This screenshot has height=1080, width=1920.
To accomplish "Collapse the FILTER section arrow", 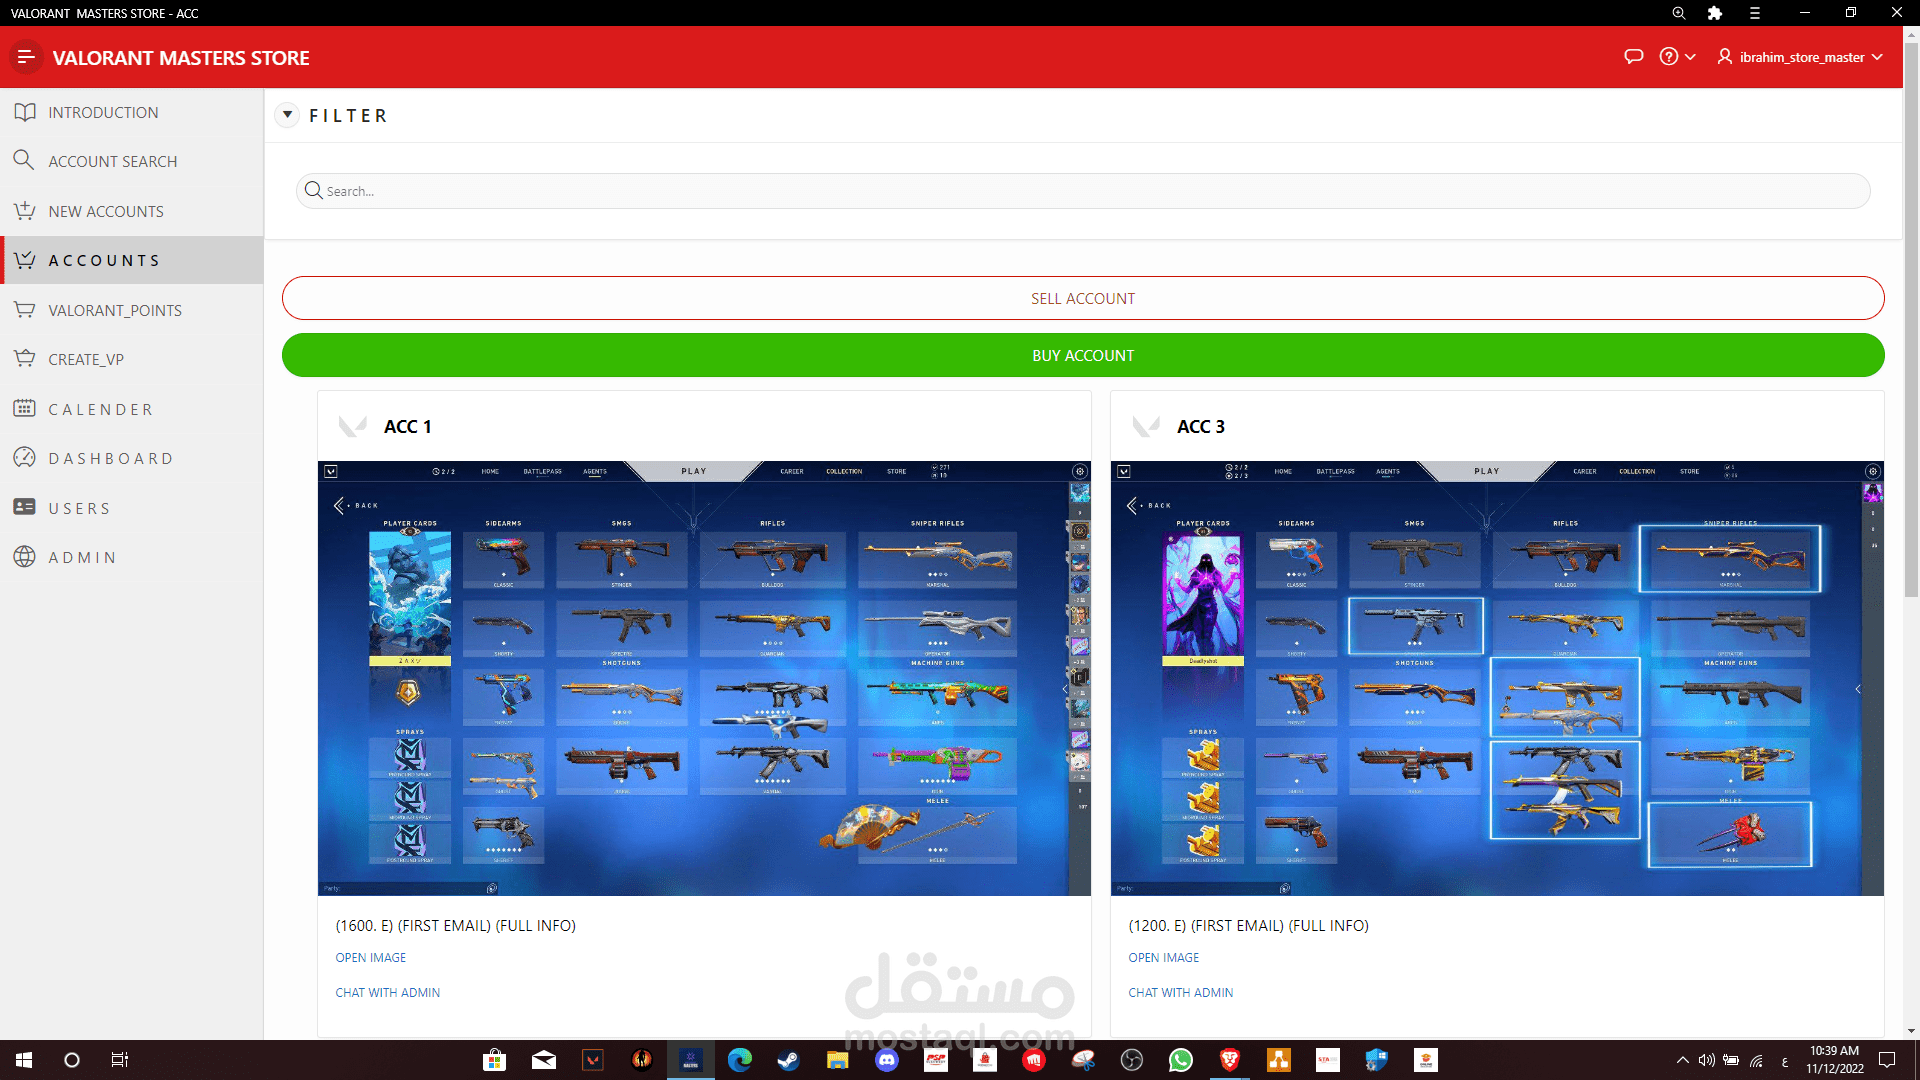I will tap(287, 115).
